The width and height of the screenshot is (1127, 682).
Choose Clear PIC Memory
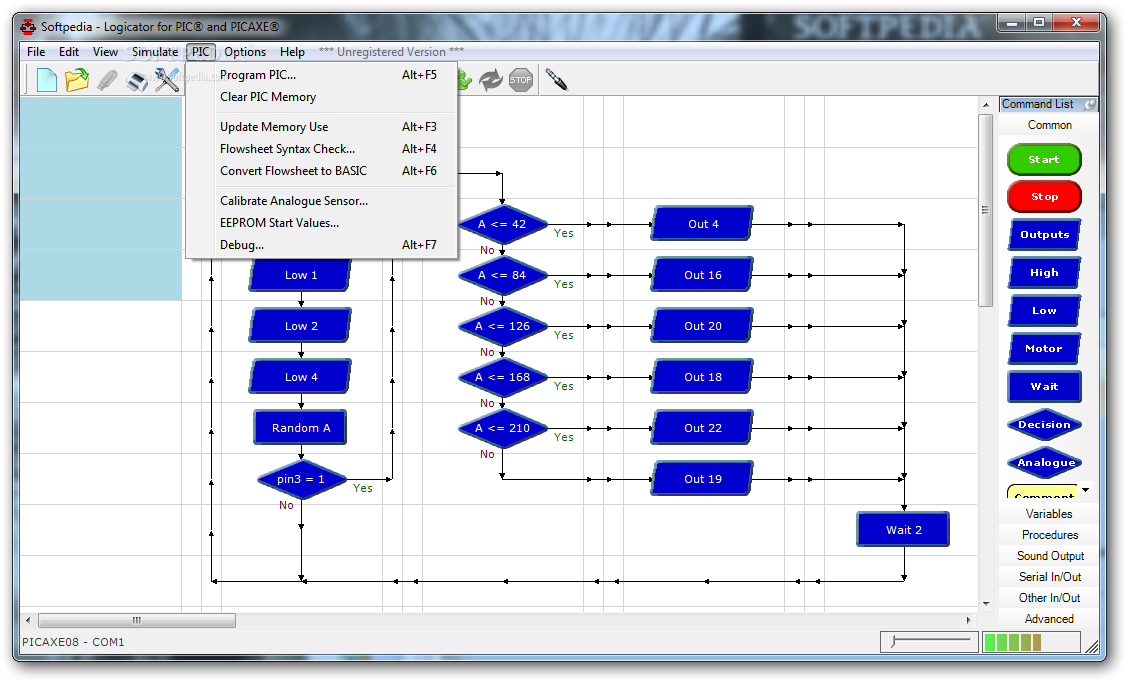coord(321,97)
